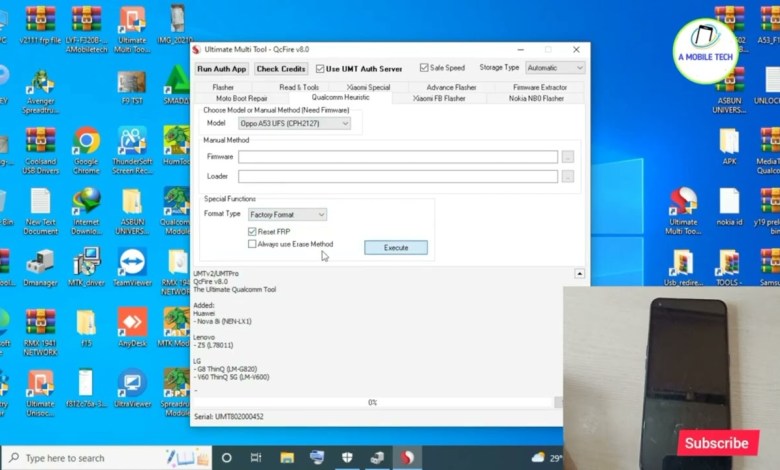Click the Execute button
780x470 pixels.
(x=396, y=248)
